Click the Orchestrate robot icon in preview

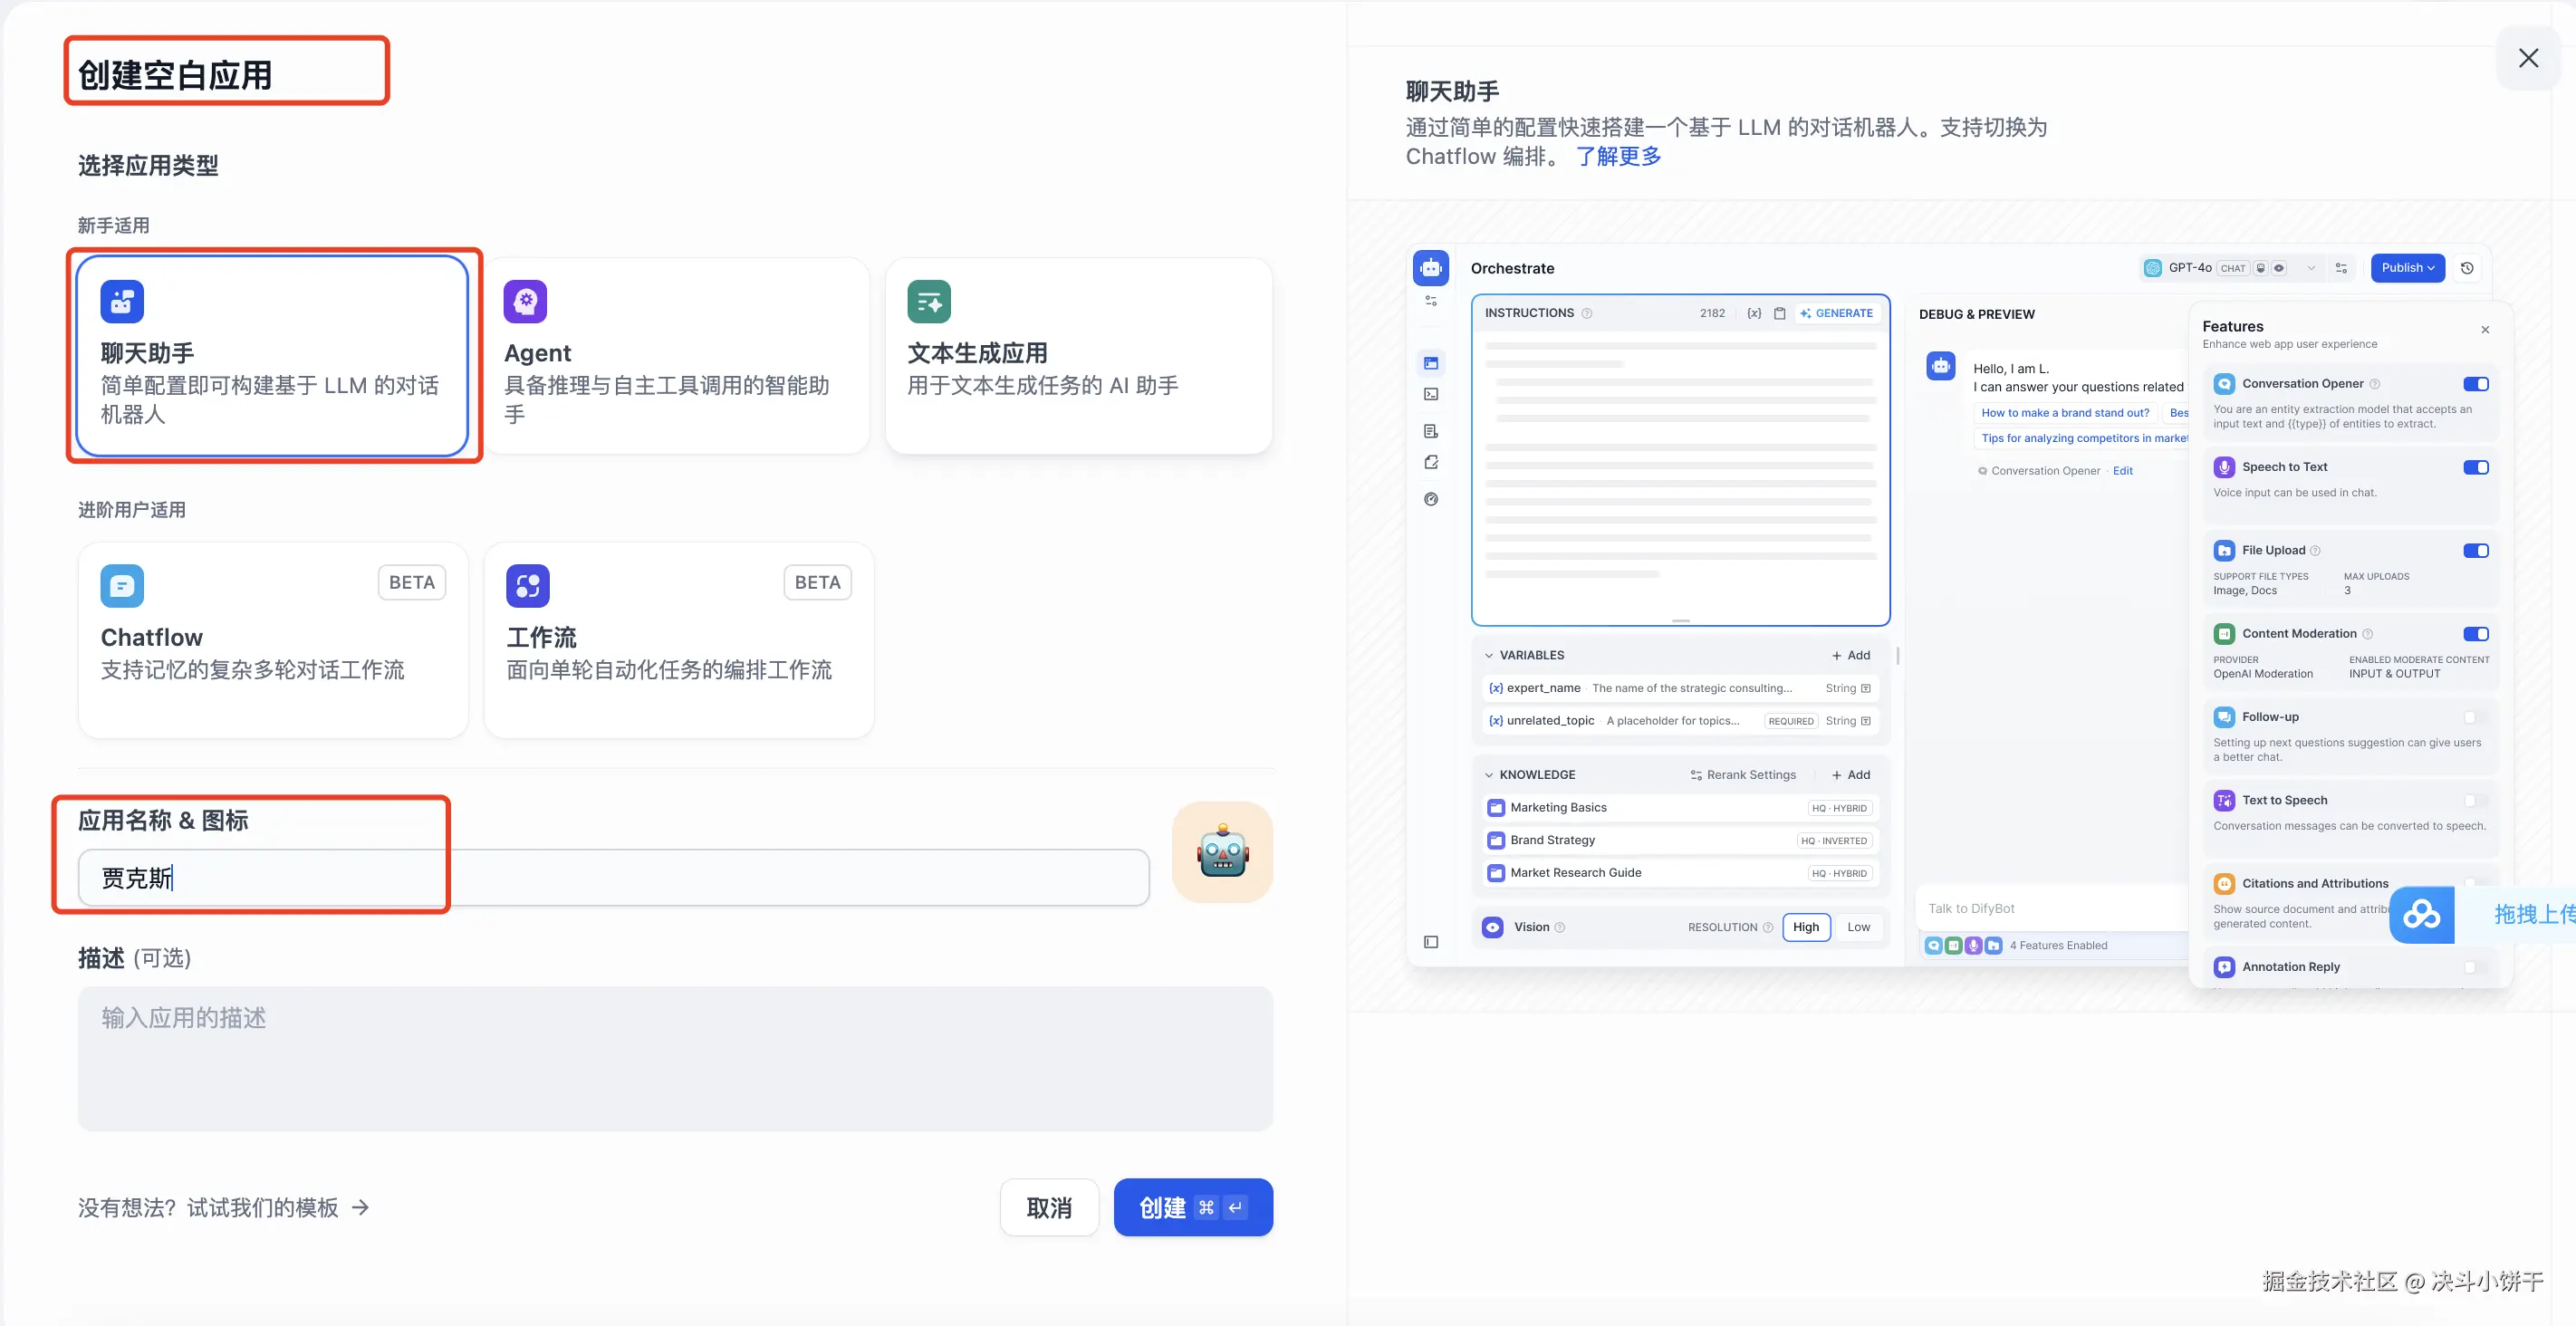pyautogui.click(x=1431, y=268)
